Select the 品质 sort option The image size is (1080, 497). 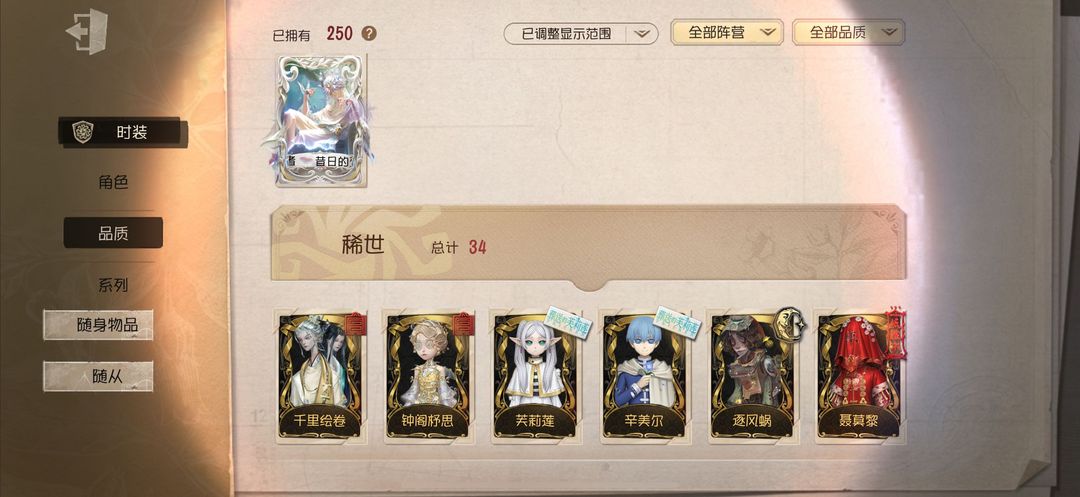click(x=113, y=233)
